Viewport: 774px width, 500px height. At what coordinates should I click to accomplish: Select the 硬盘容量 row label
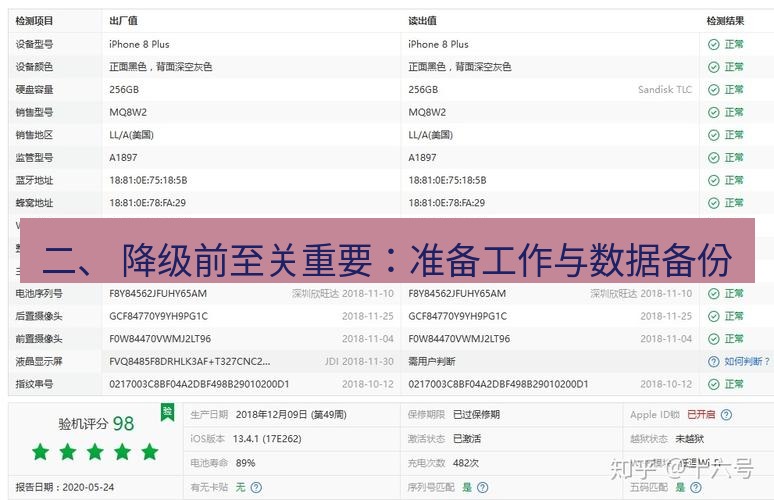point(34,90)
